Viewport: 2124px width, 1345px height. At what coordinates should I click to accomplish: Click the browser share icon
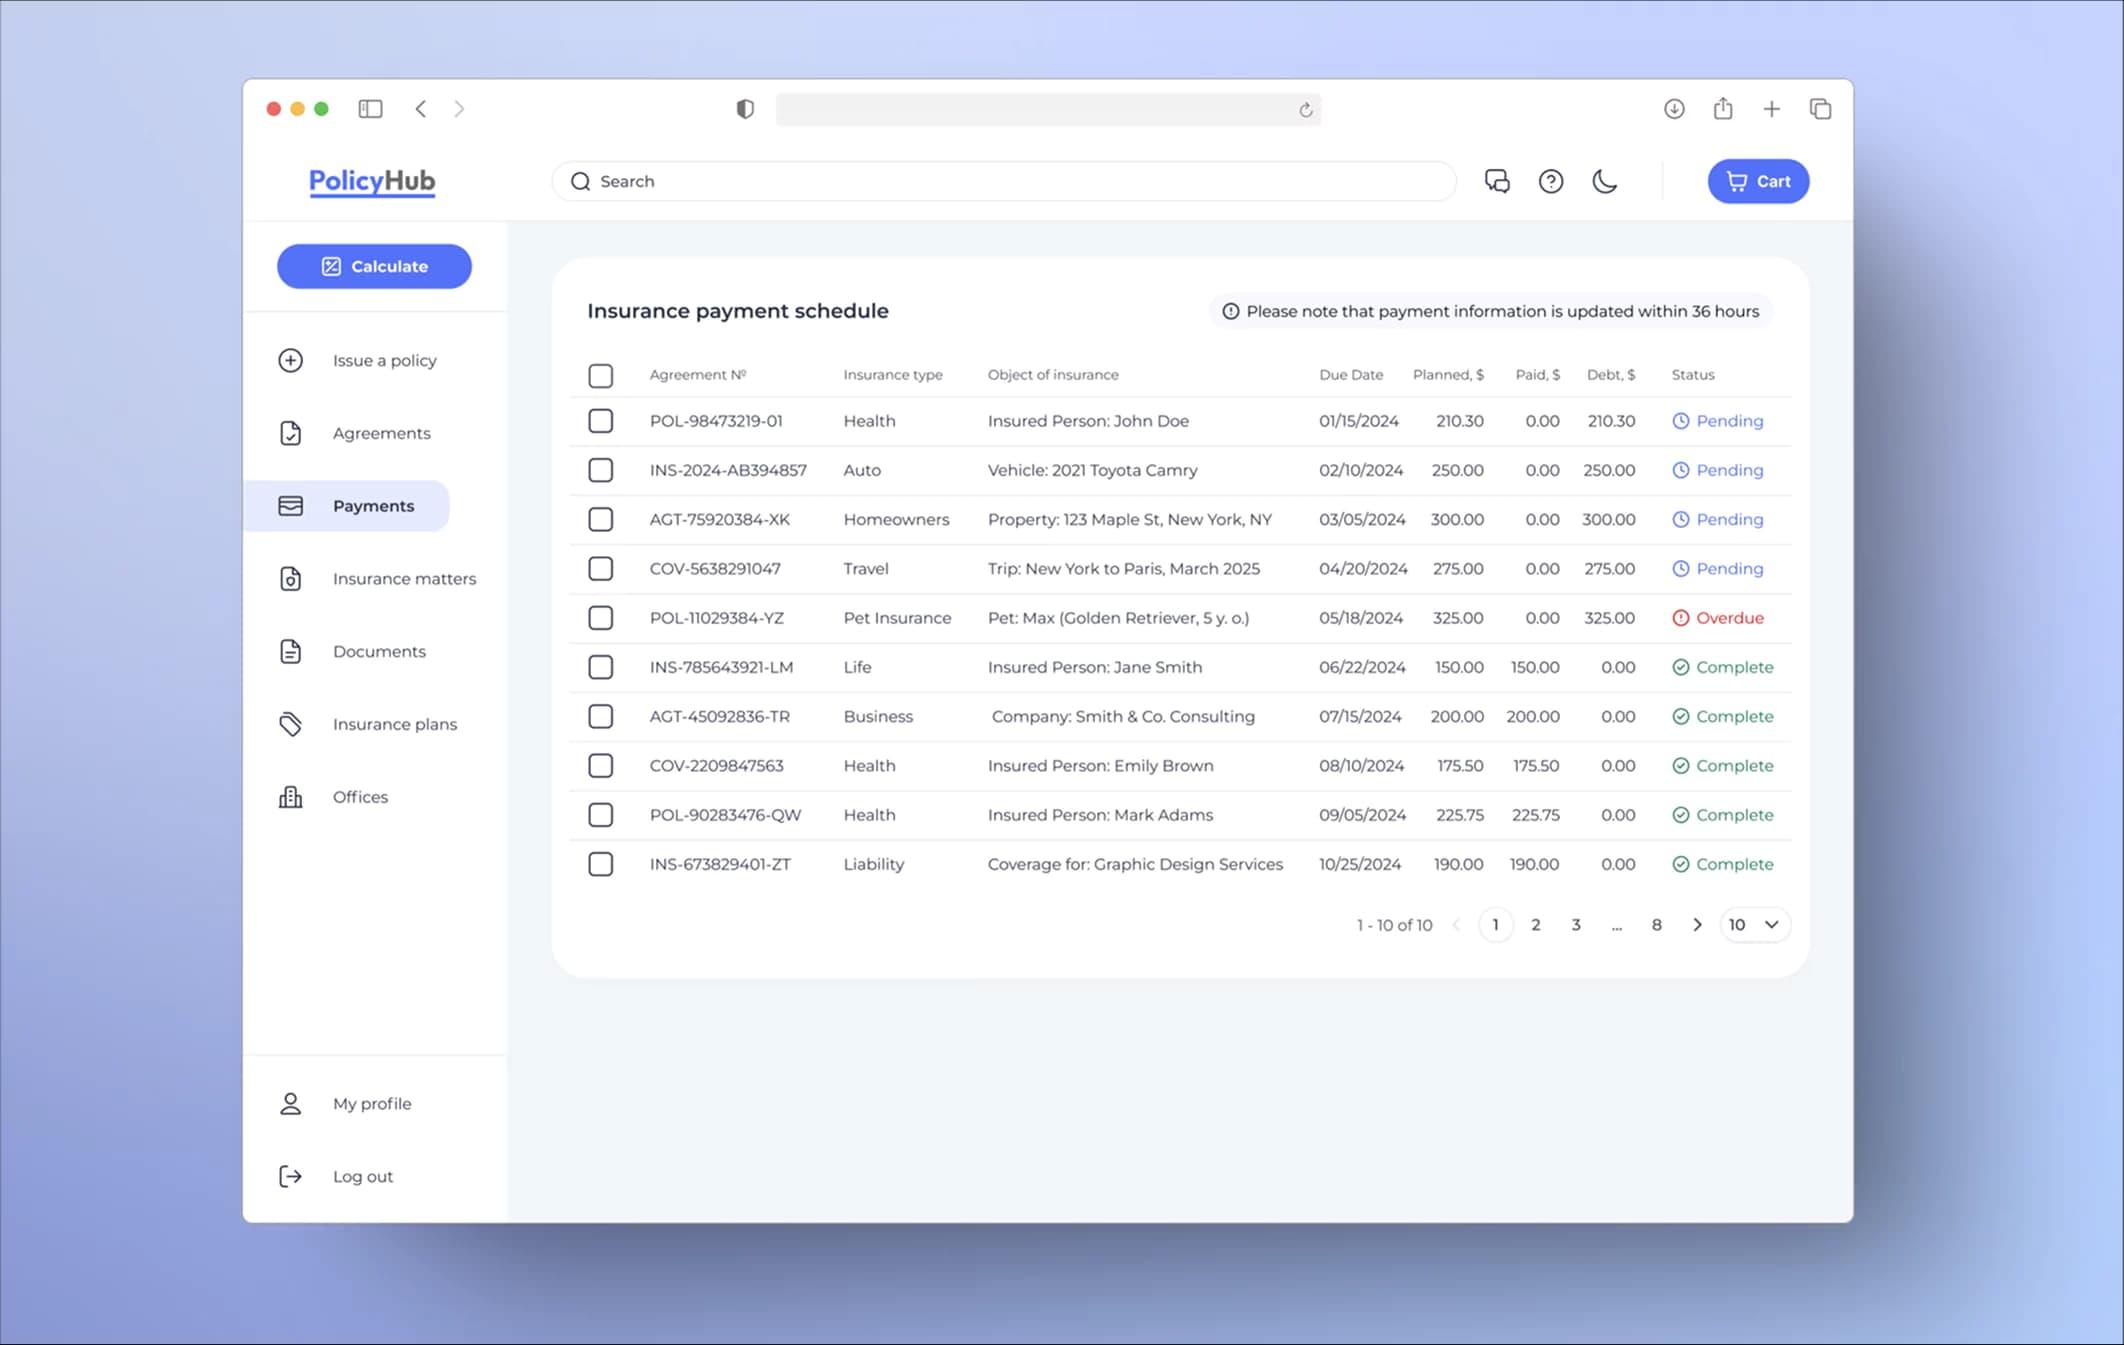(x=1723, y=108)
